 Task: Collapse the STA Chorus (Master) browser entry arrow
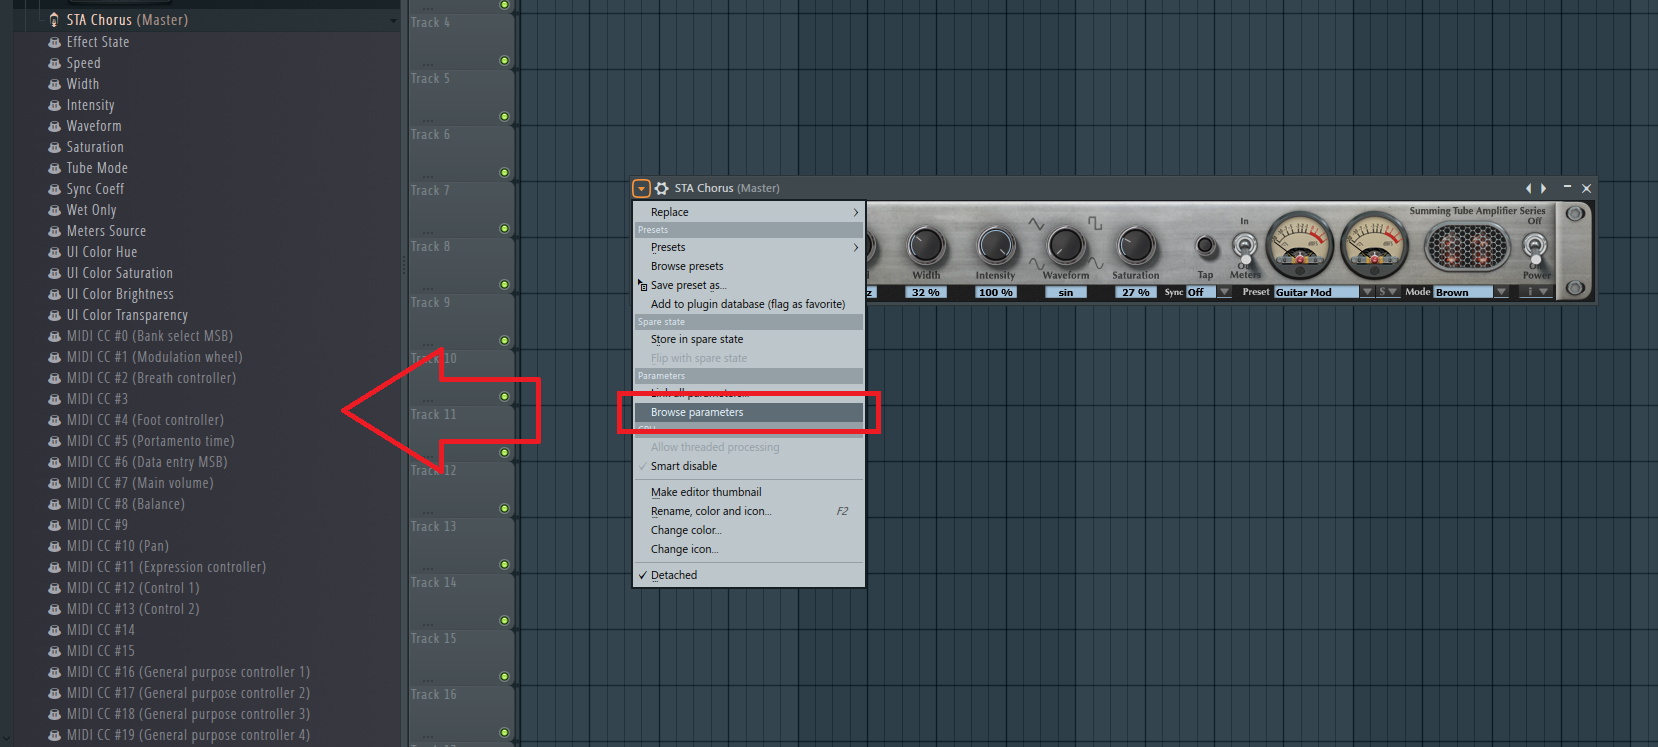[x=392, y=20]
